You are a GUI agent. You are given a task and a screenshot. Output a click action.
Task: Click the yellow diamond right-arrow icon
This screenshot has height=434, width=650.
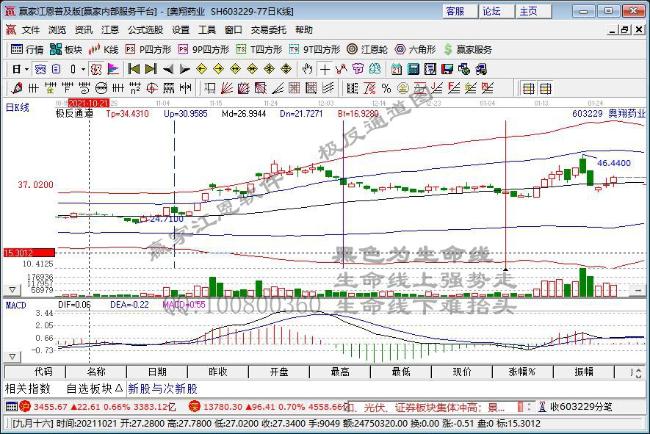coord(218,69)
